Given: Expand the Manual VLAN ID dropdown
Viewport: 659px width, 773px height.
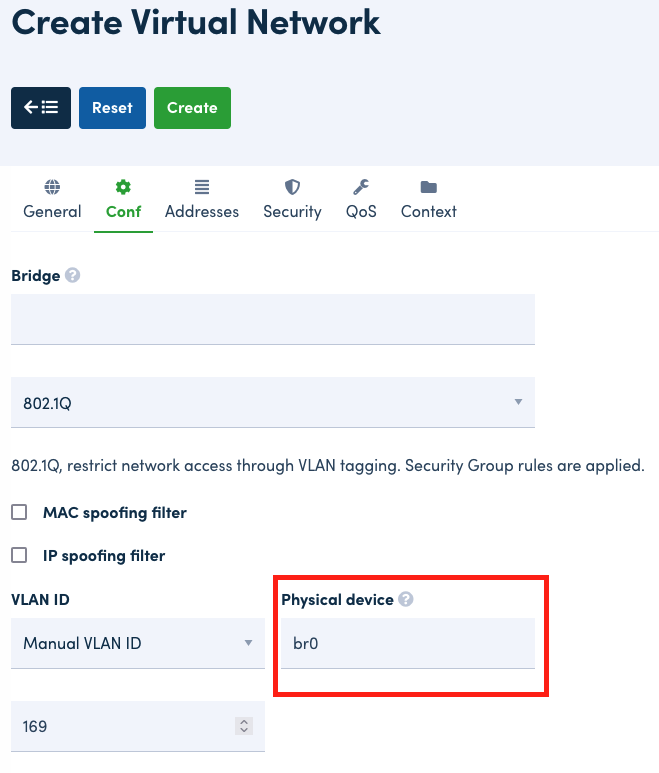Looking at the screenshot, I should pos(137,643).
